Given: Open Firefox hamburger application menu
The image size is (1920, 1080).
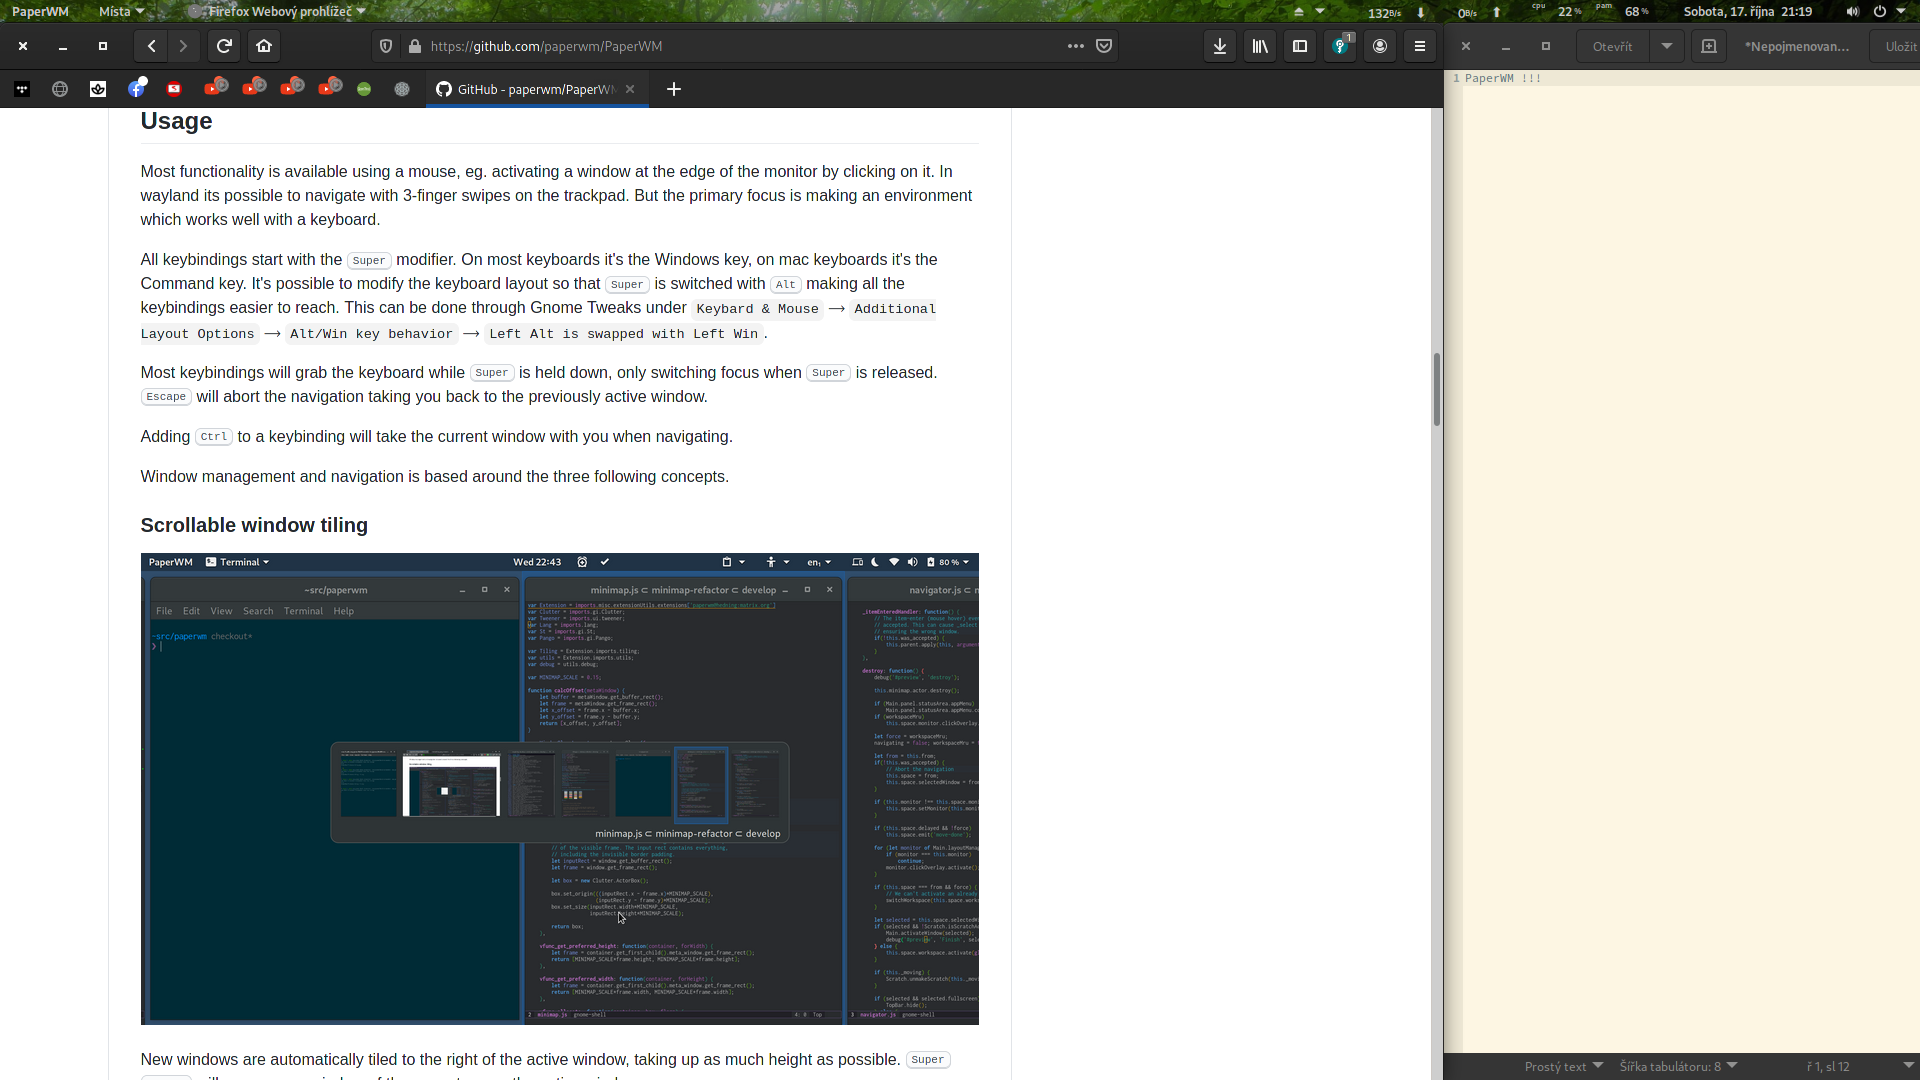Looking at the screenshot, I should (1420, 46).
